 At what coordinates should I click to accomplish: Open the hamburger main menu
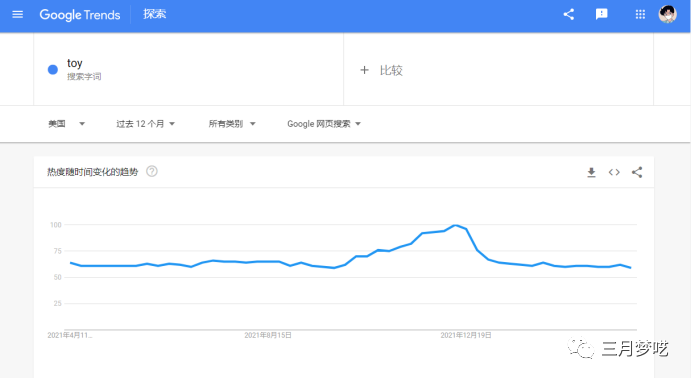(18, 15)
